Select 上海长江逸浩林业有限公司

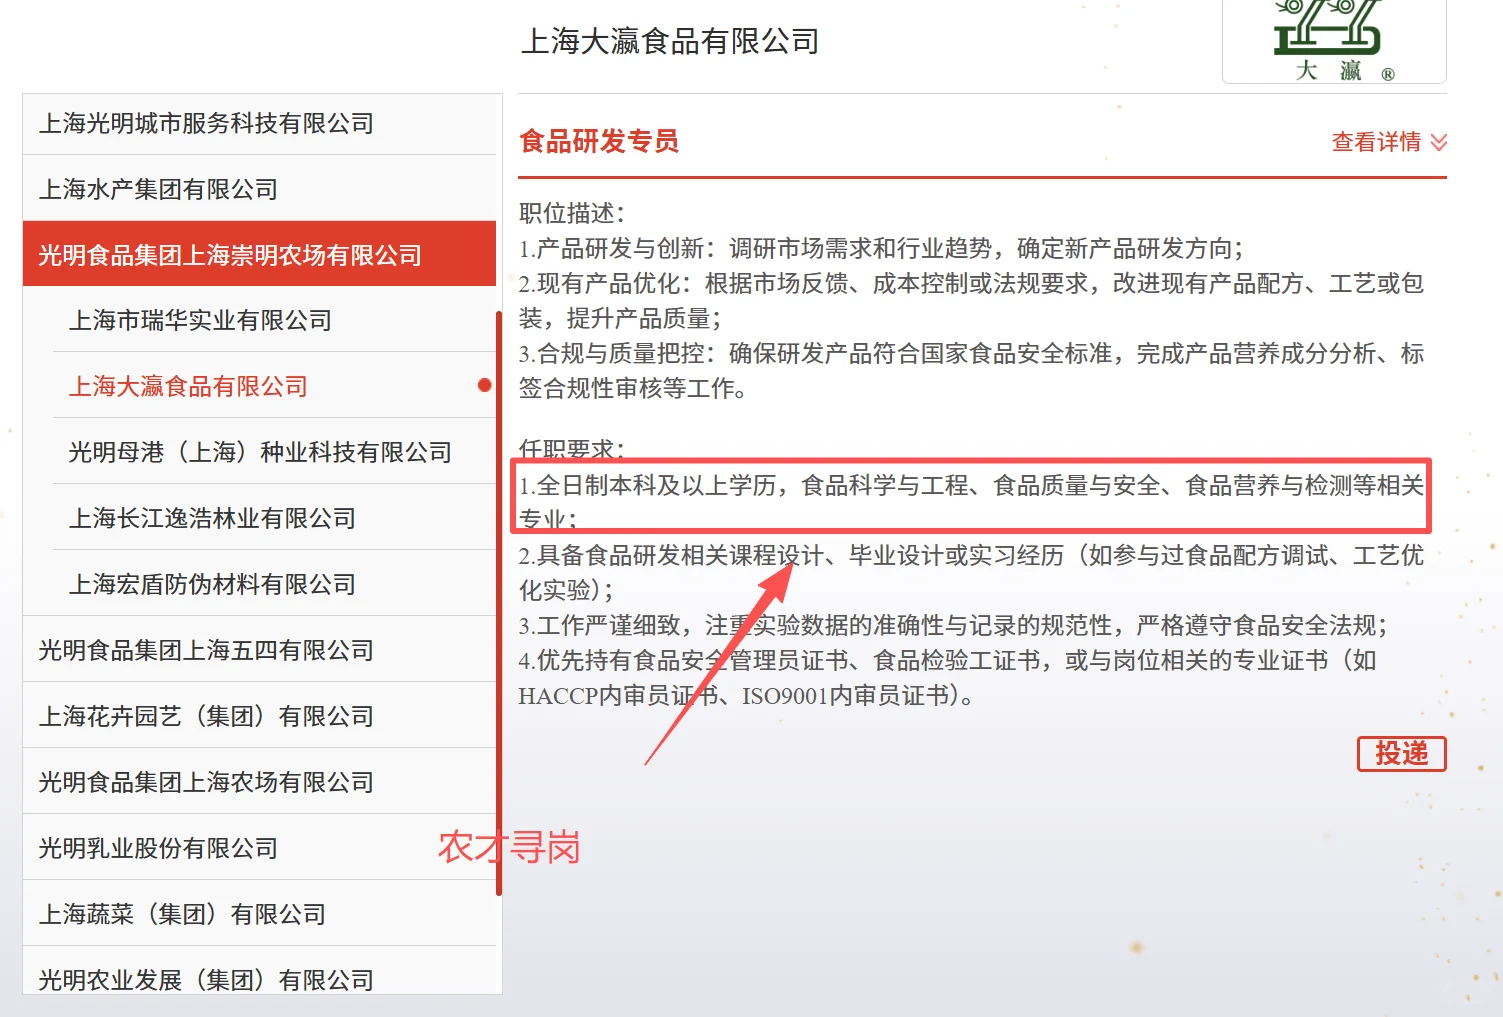(x=274, y=518)
